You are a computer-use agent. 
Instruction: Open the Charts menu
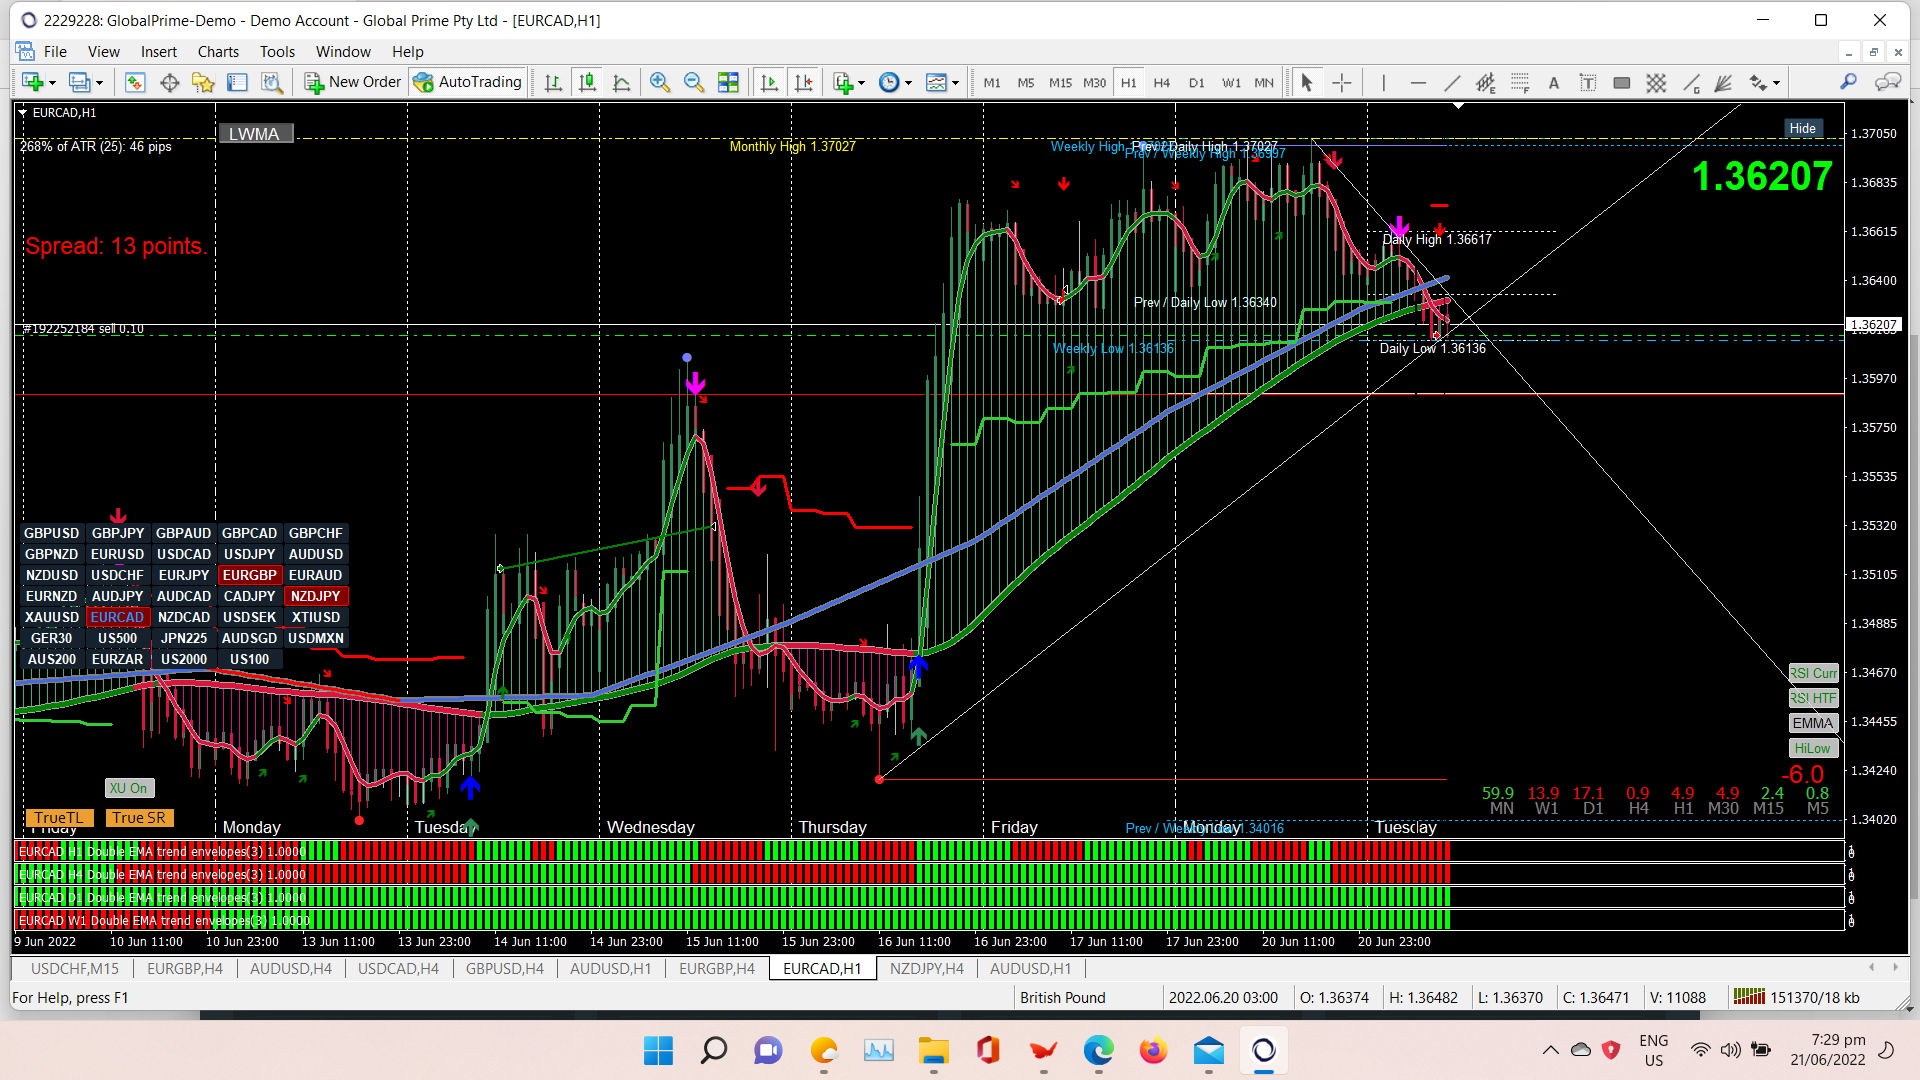[217, 52]
